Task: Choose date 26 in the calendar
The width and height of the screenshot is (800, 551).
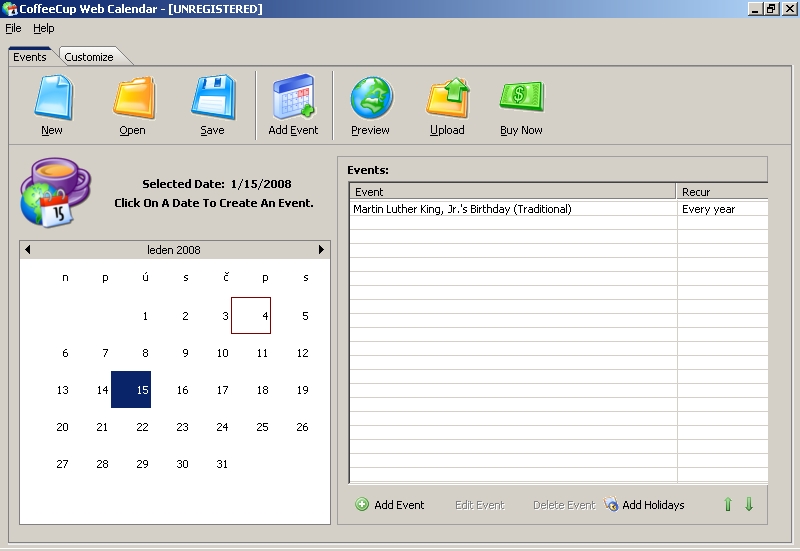Action: point(303,427)
